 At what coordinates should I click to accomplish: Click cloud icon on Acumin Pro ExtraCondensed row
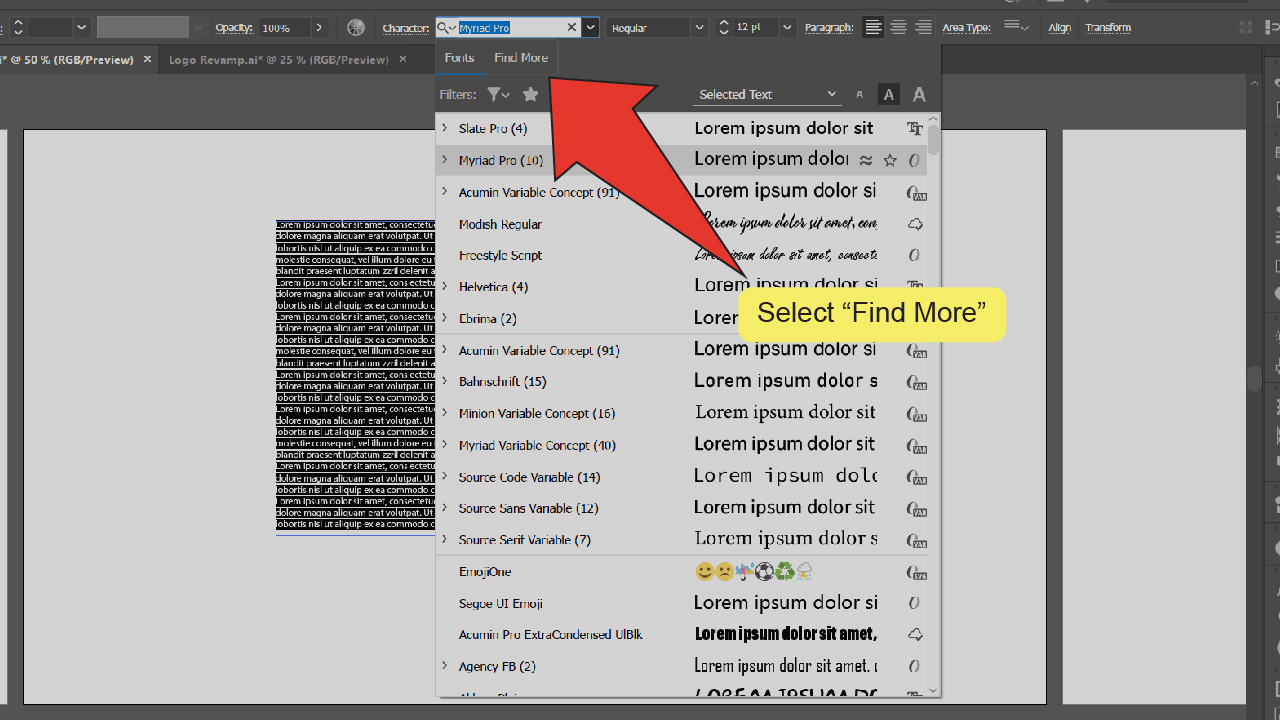pyautogui.click(x=915, y=635)
